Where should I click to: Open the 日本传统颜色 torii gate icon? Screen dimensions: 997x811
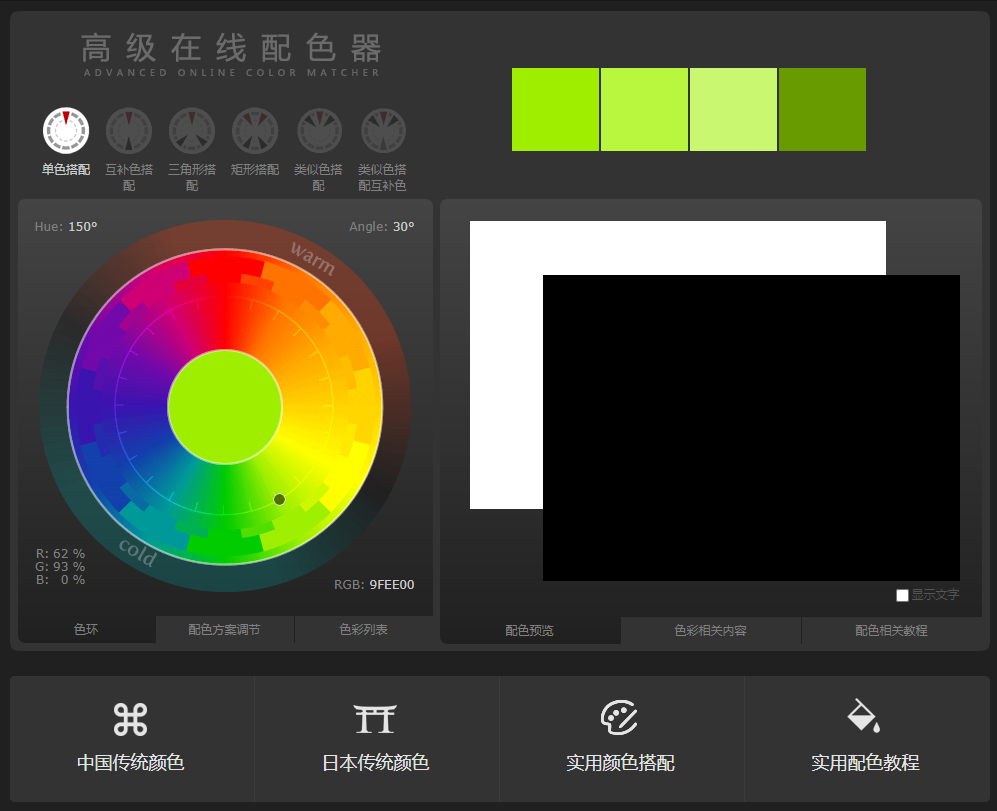pos(375,719)
